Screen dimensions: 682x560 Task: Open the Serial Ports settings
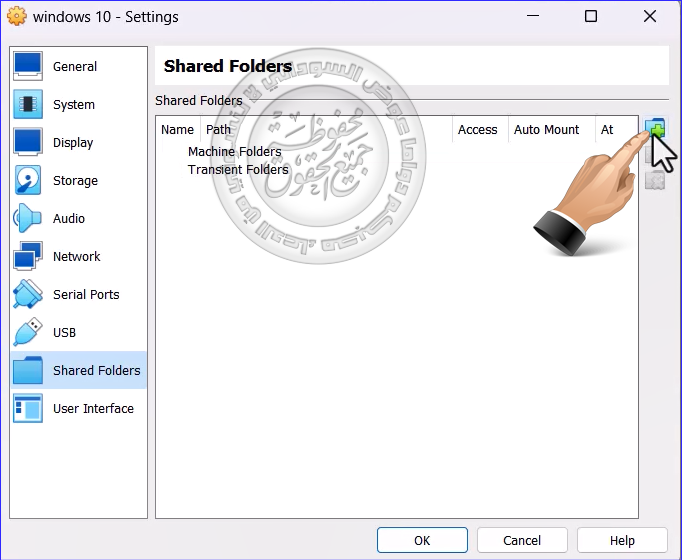coord(86,295)
